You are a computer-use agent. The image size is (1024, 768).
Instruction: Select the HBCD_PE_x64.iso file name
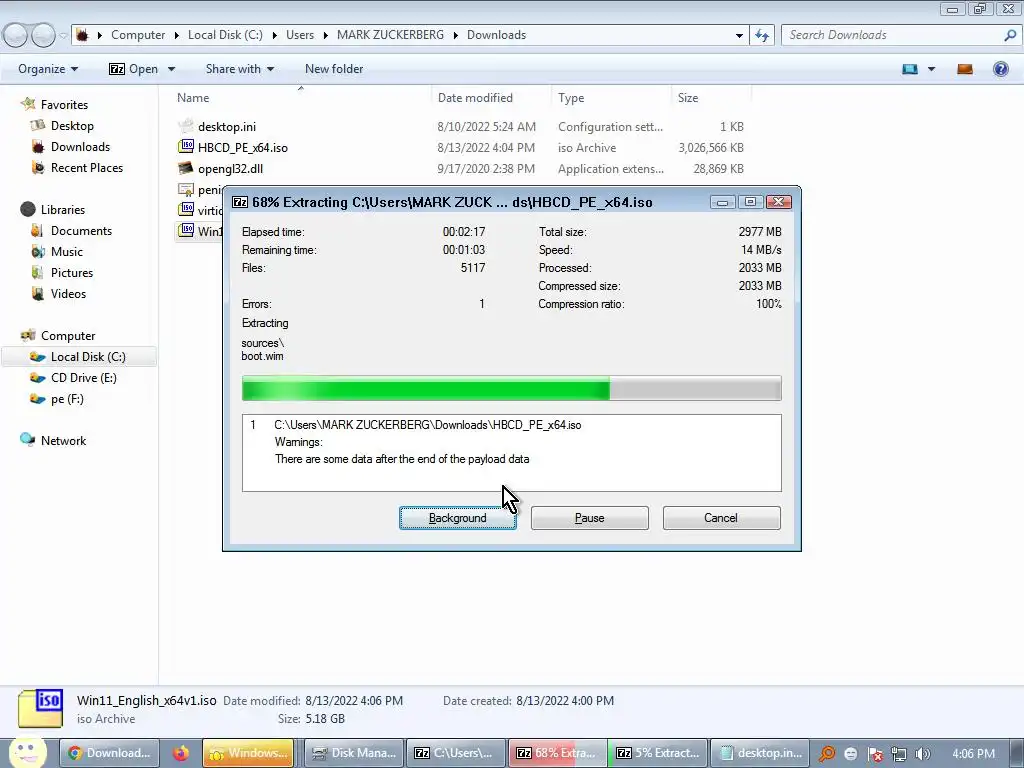pyautogui.click(x=243, y=148)
